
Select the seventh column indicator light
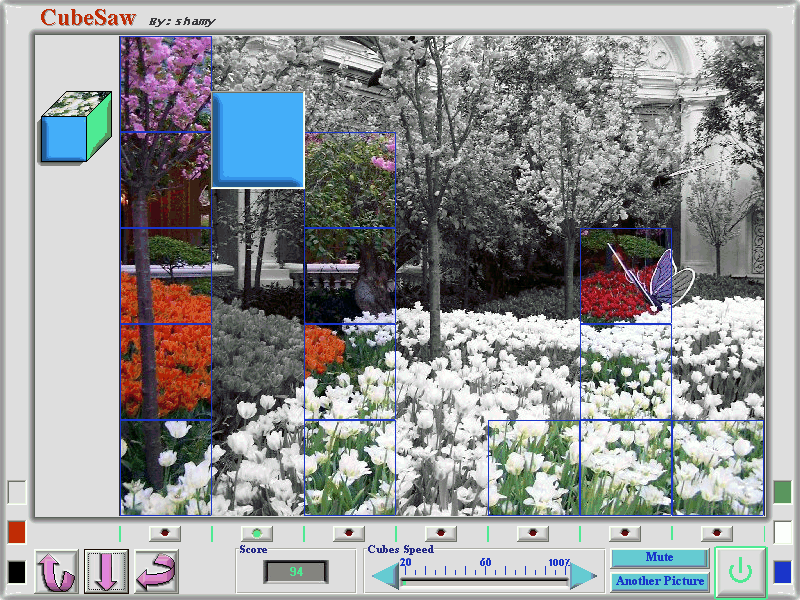click(717, 533)
